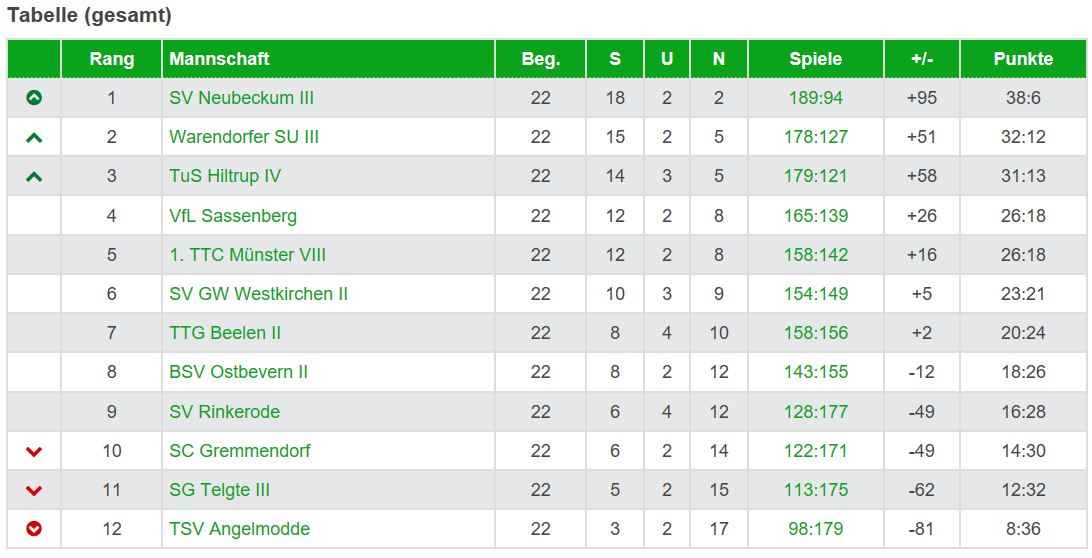The image size is (1092, 558).
Task: Click the champion circle icon beside SV Neubeckum III
Action: (x=34, y=98)
